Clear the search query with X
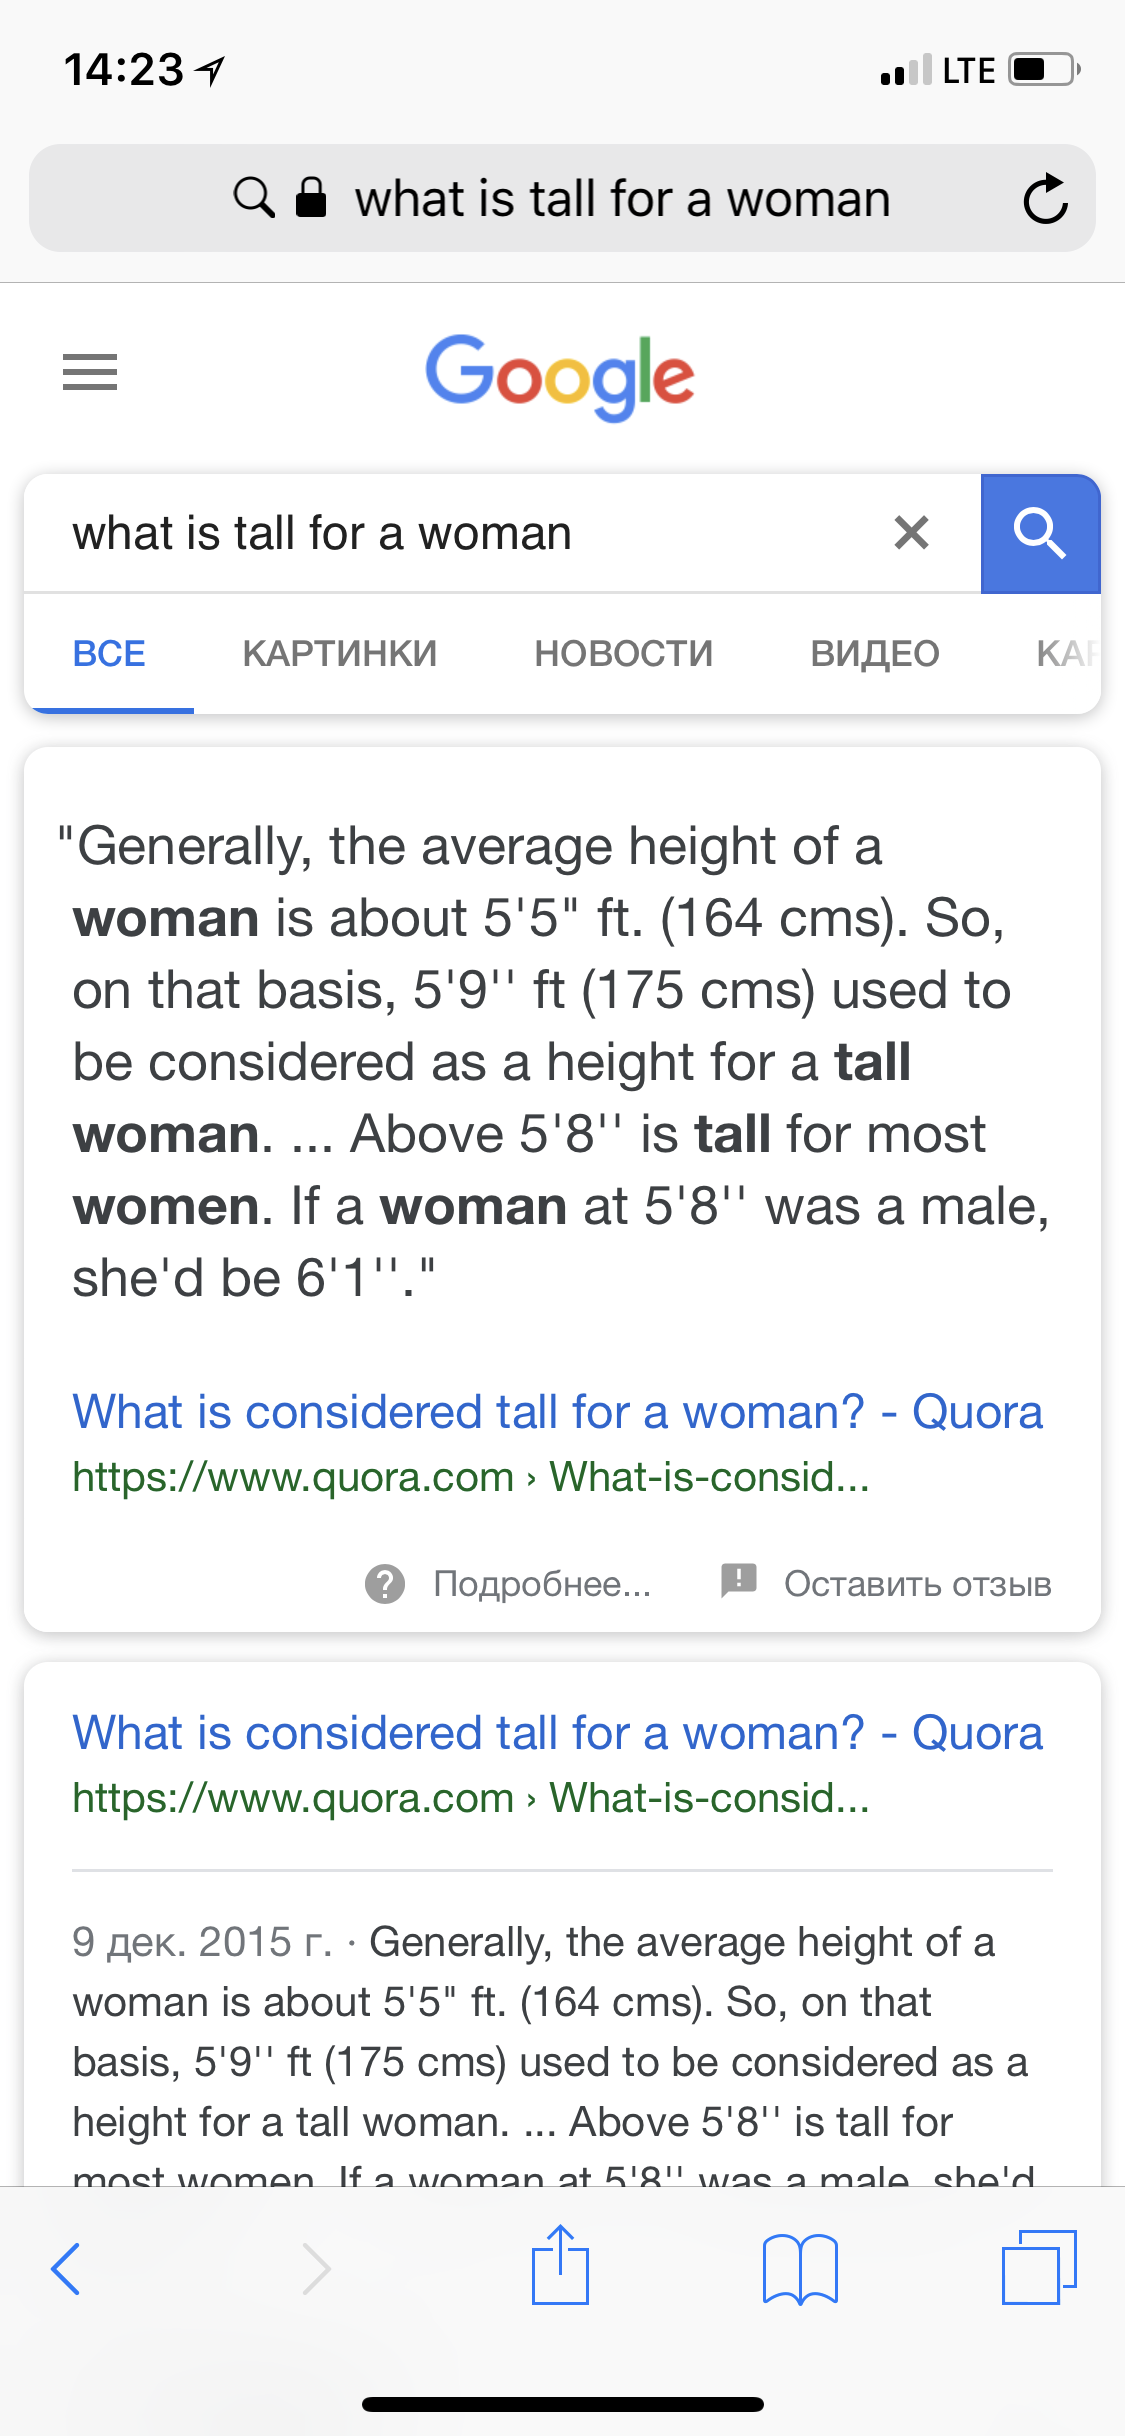Screen dimensions: 1125x2436 tap(911, 533)
